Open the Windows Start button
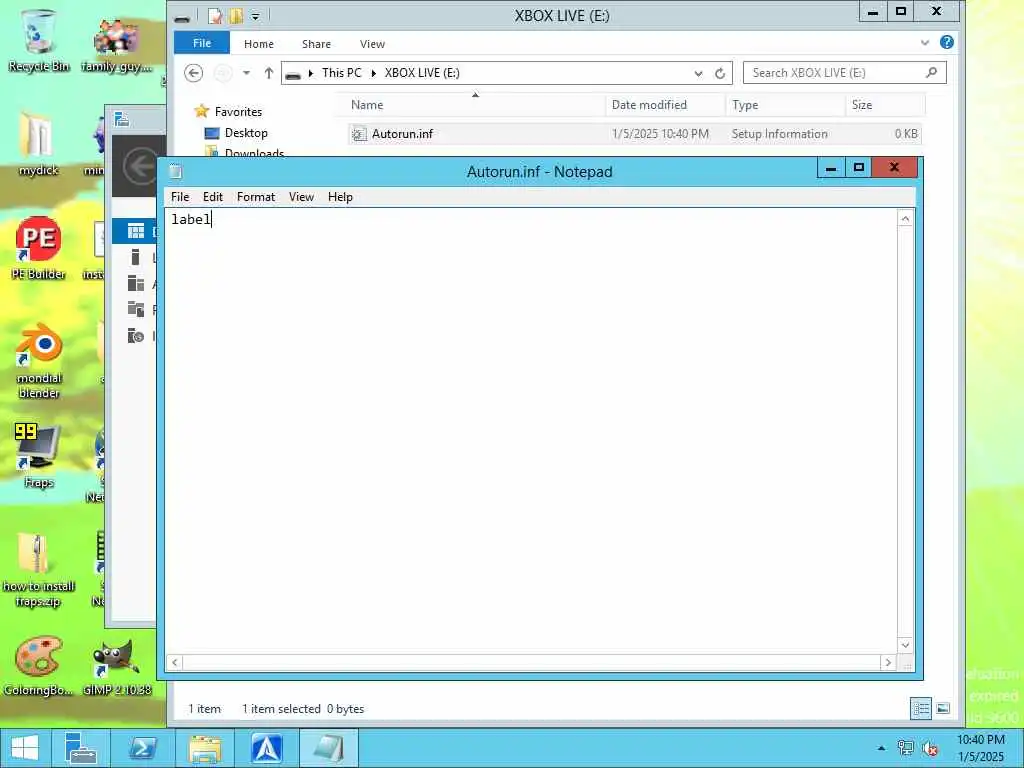Viewport: 1024px width, 768px height. [x=25, y=748]
